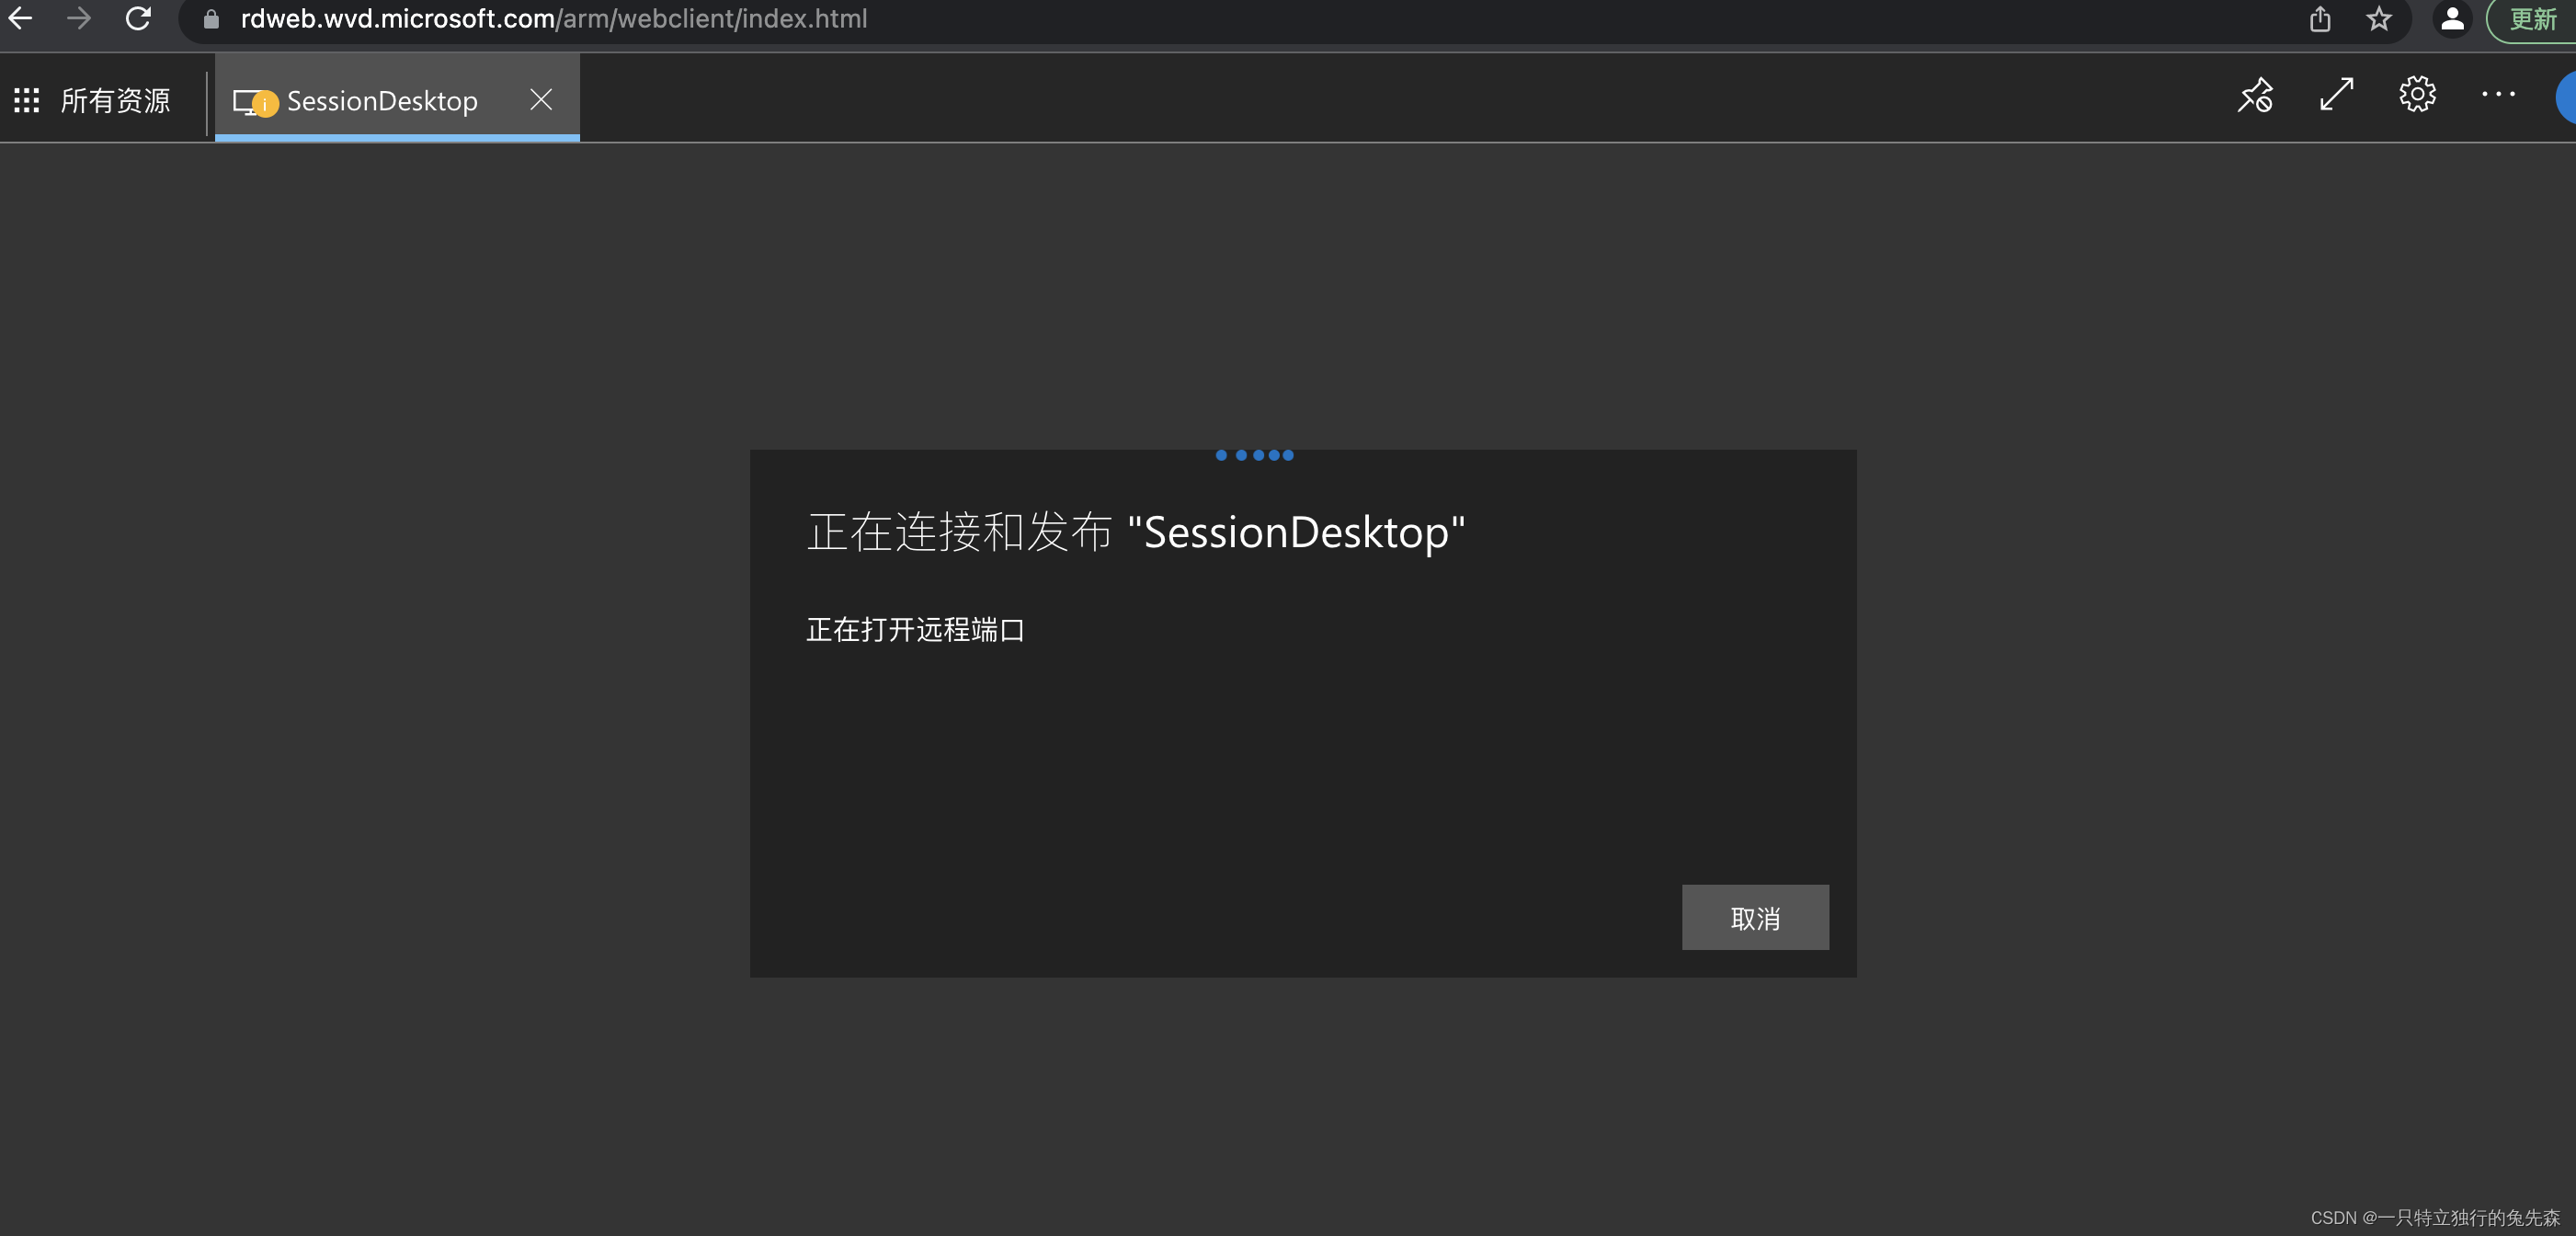
Task: Reload the current web page
Action: [x=138, y=18]
